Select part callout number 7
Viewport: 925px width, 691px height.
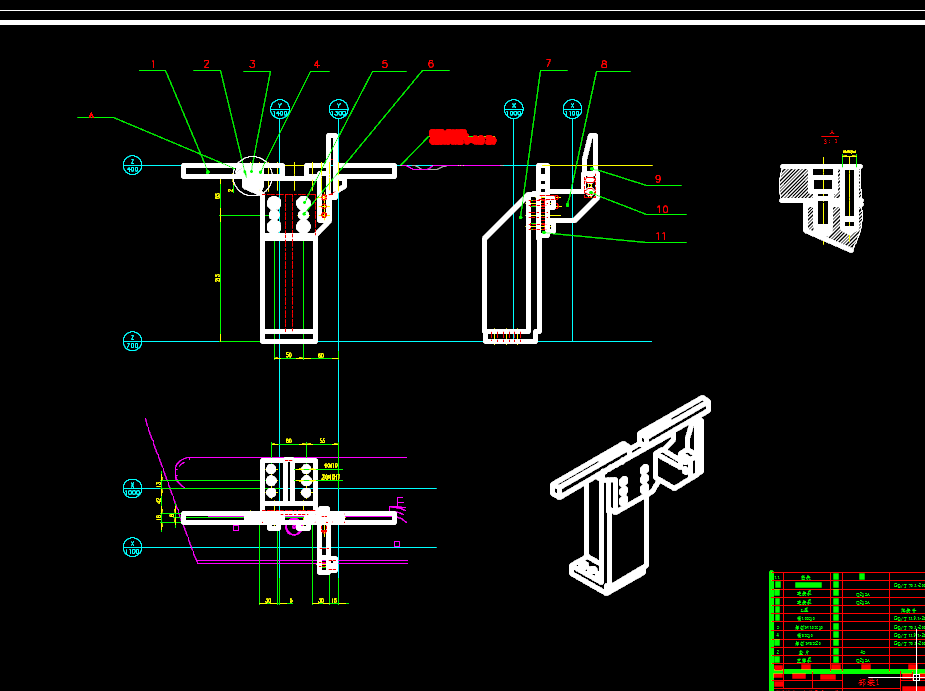[x=549, y=63]
